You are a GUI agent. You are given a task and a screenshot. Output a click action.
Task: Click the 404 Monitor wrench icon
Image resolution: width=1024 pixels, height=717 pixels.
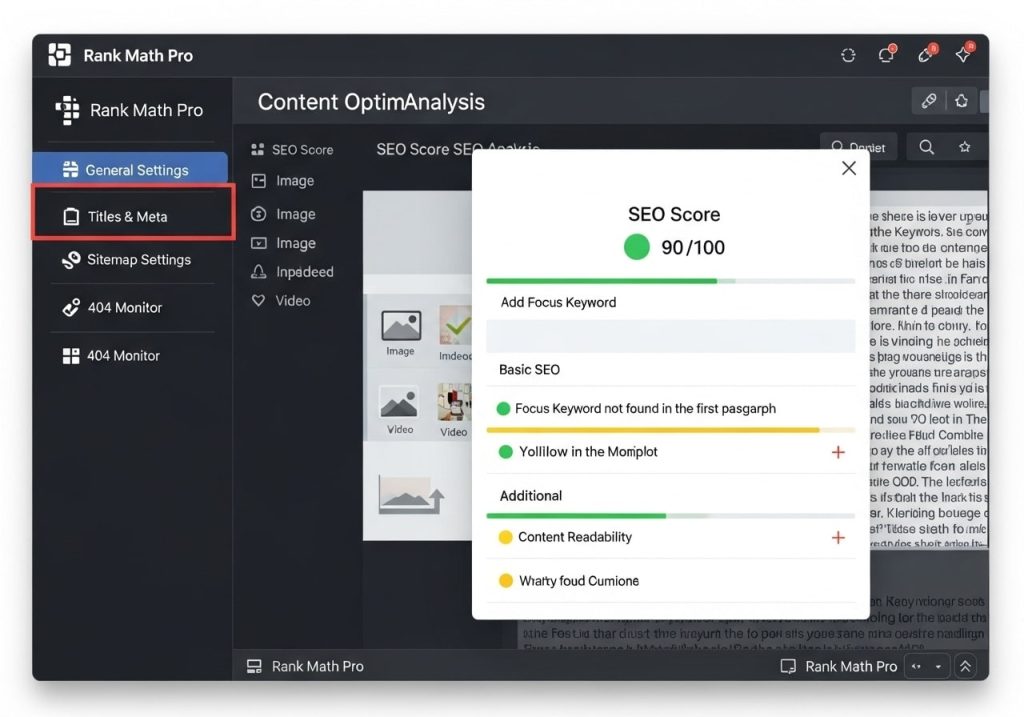coord(71,308)
